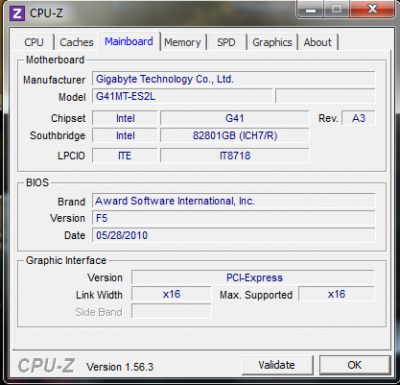Show the About tab
This screenshot has width=400, height=385.
[317, 42]
